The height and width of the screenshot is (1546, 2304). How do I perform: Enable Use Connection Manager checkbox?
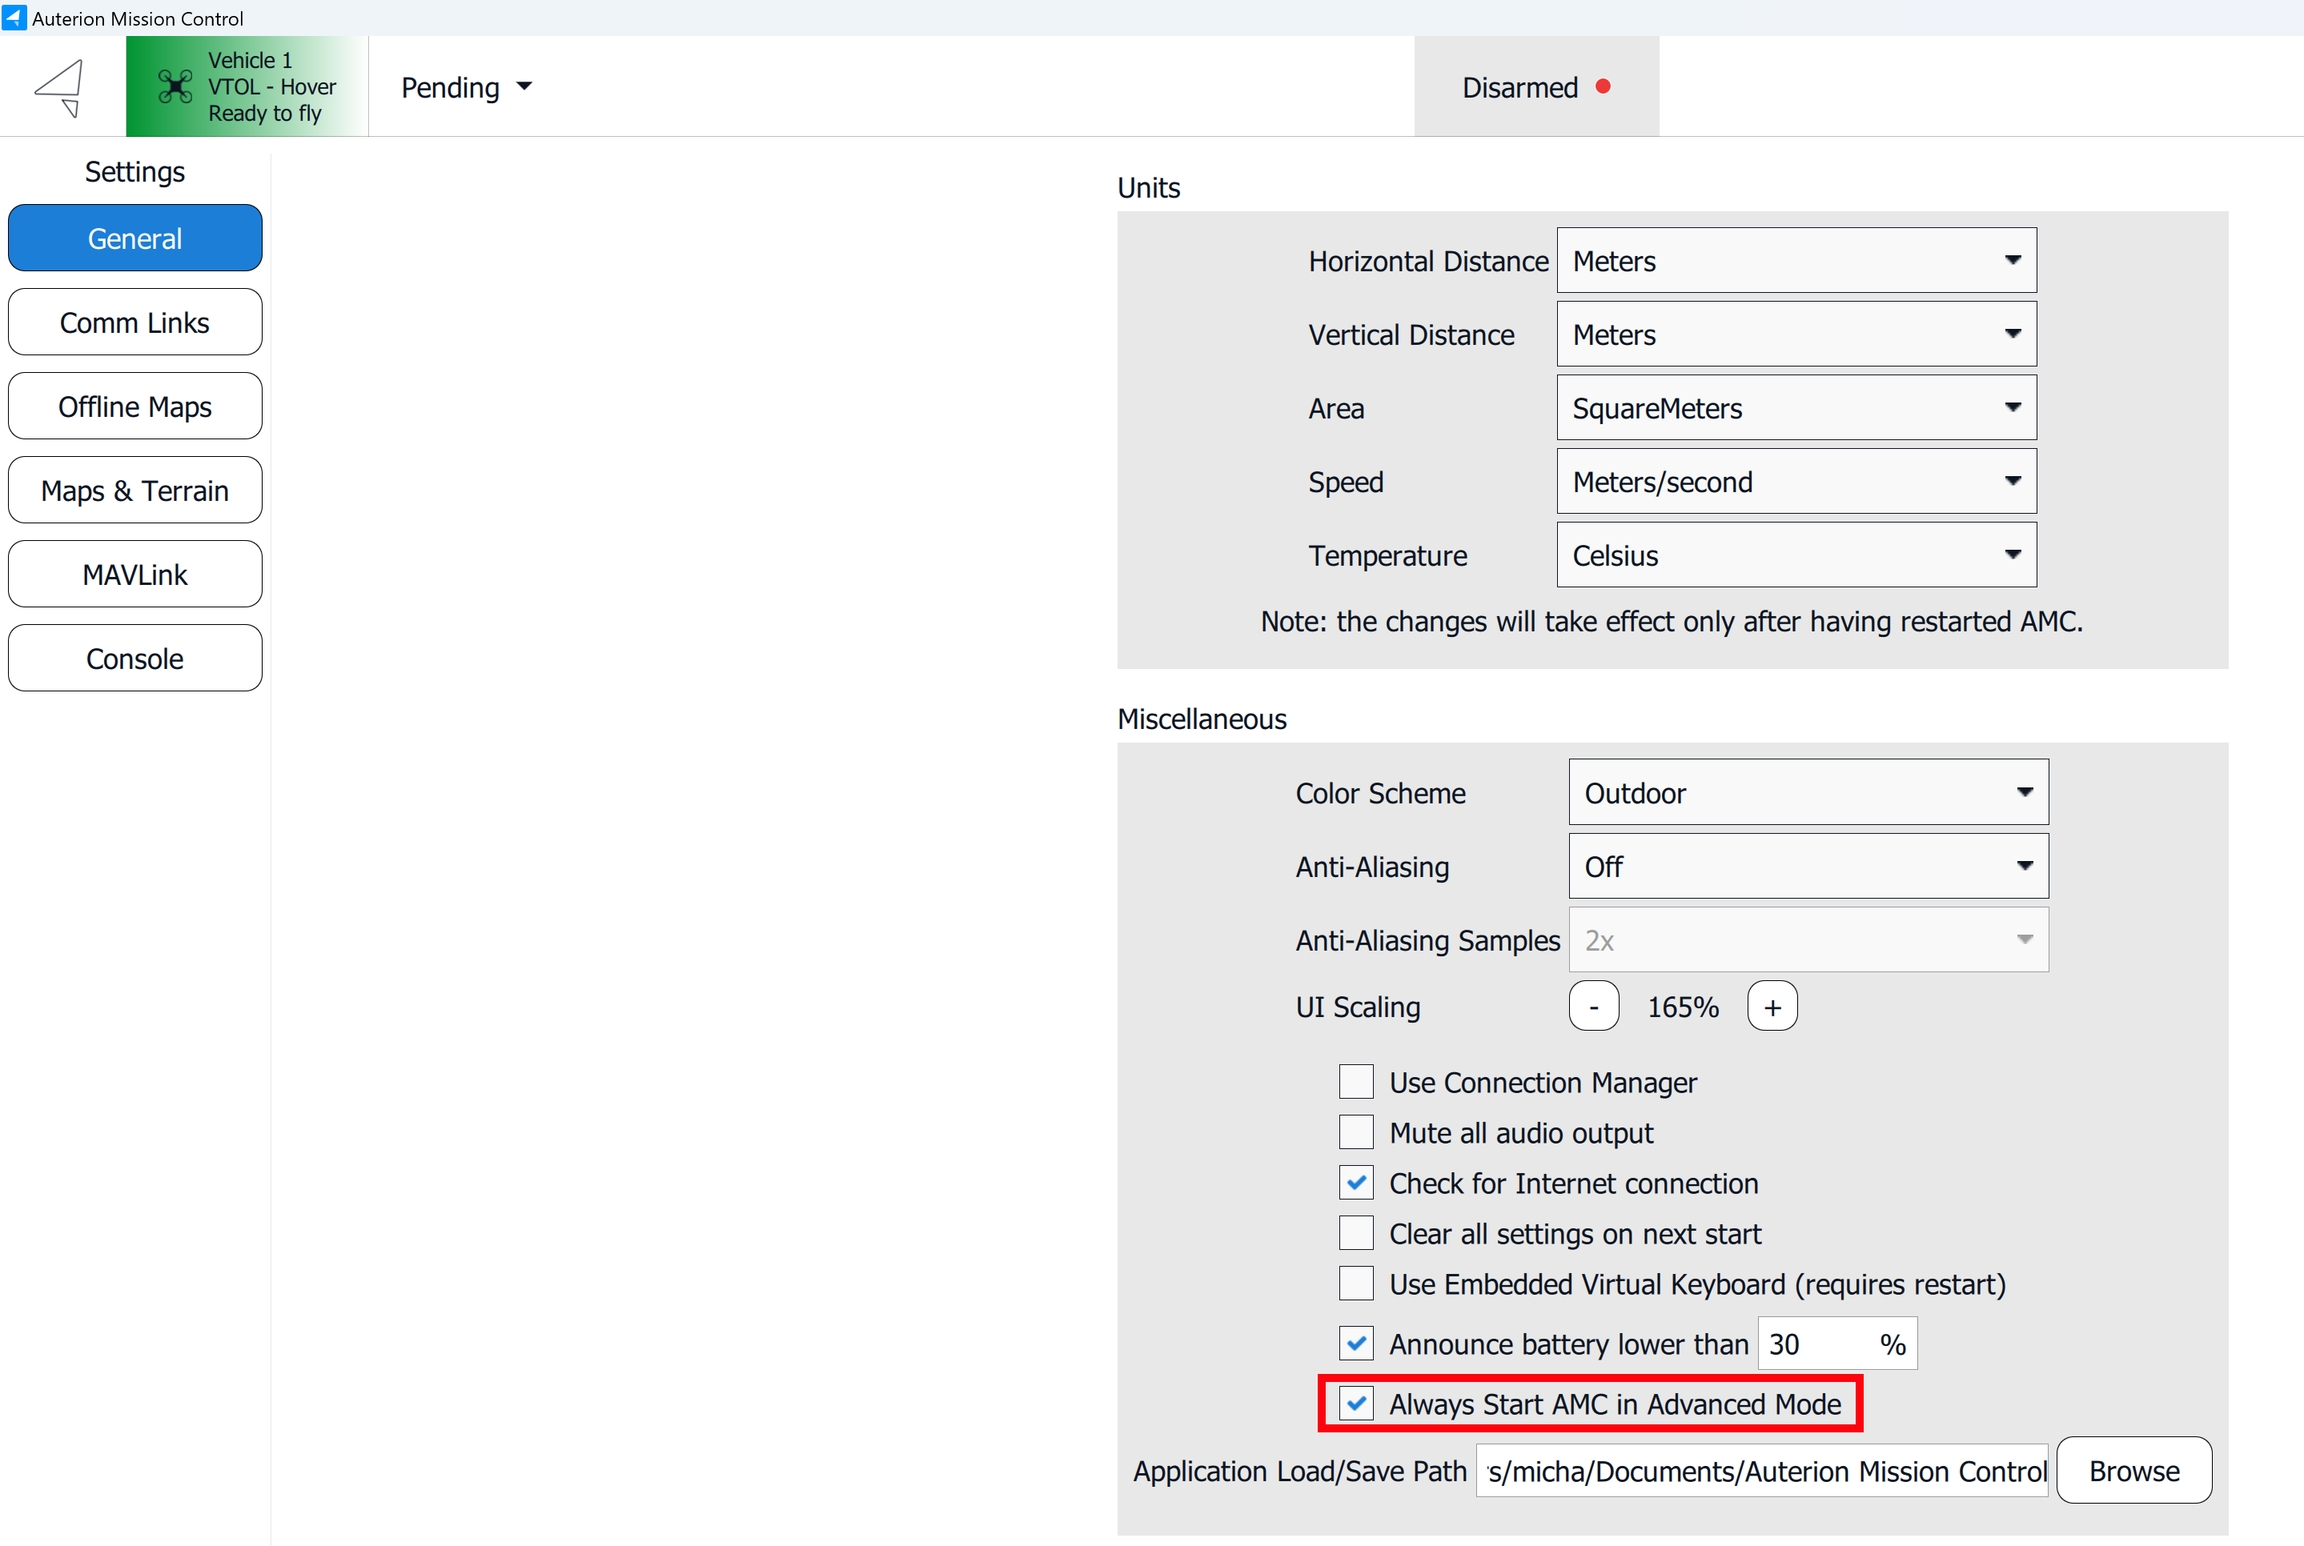pos(1355,1082)
